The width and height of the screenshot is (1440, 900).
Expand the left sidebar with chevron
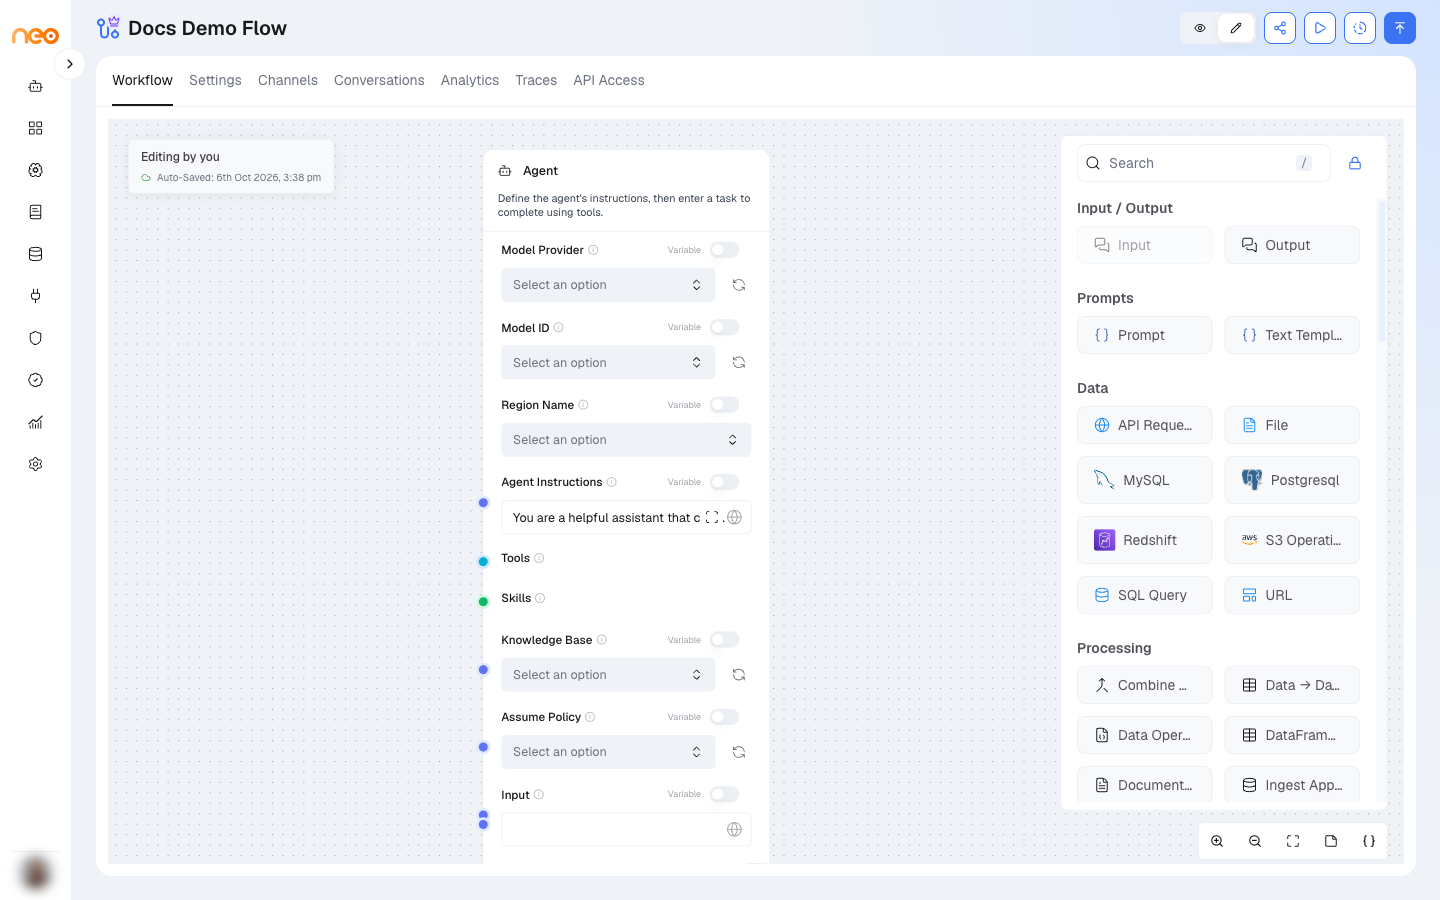pyautogui.click(x=69, y=64)
